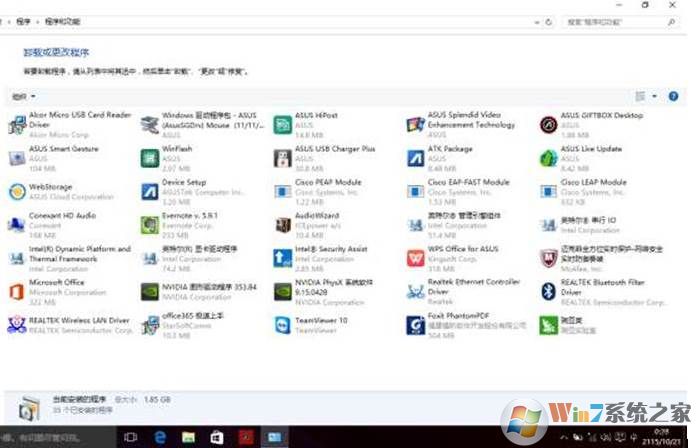
Task: Select the Evernote v. 5.9.1 icon
Action: coord(150,223)
